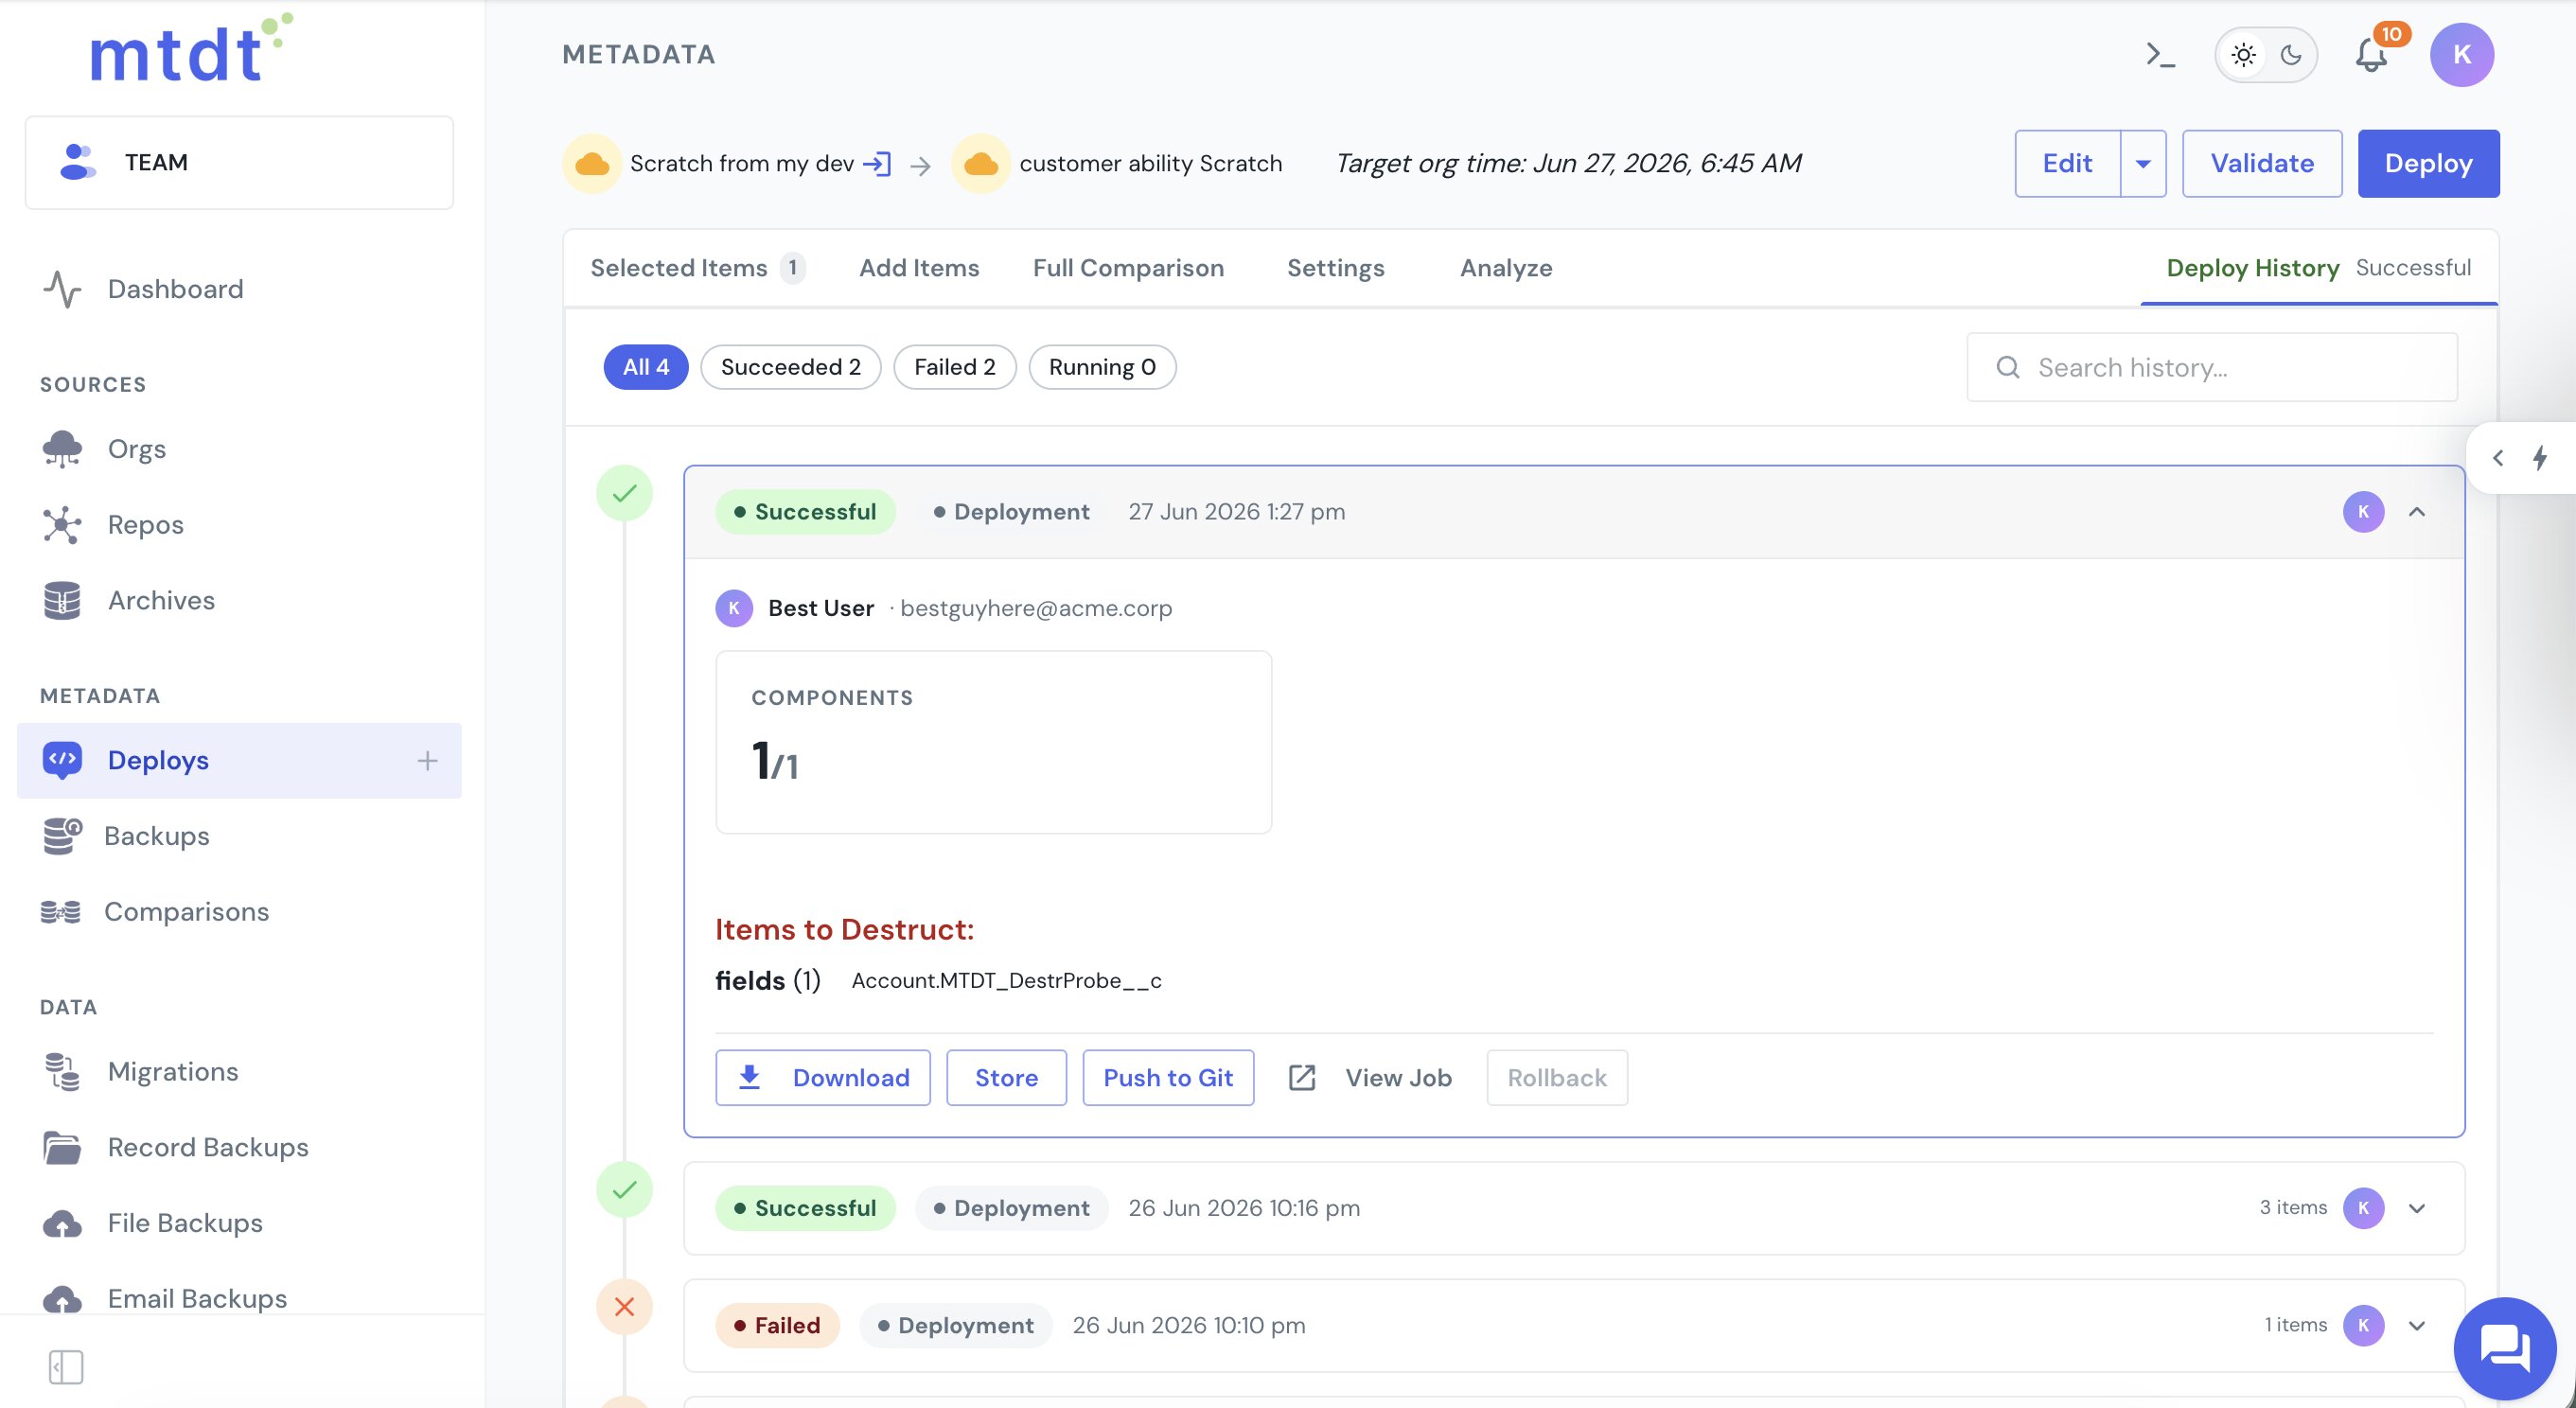Screen dimensions: 2576x1408
Task: Click the Failed 2 filter pill
Action: tap(955, 367)
